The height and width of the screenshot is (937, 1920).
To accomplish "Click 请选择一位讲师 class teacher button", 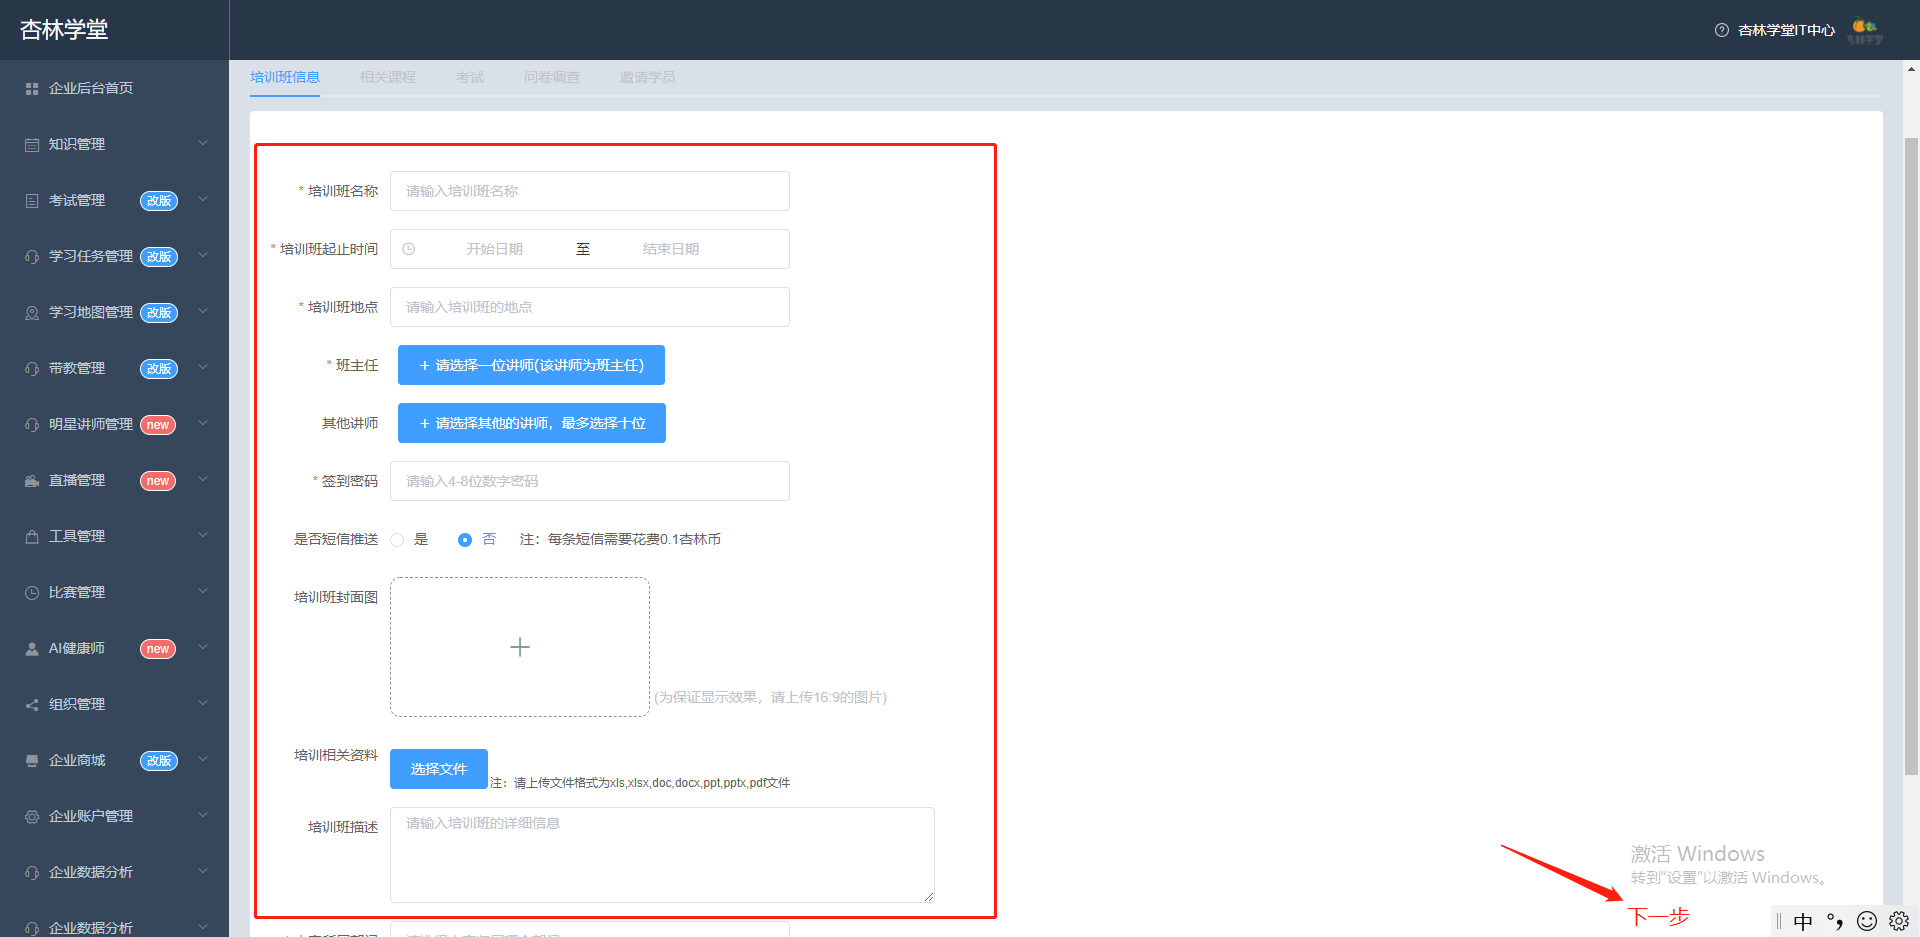I will click(x=531, y=365).
